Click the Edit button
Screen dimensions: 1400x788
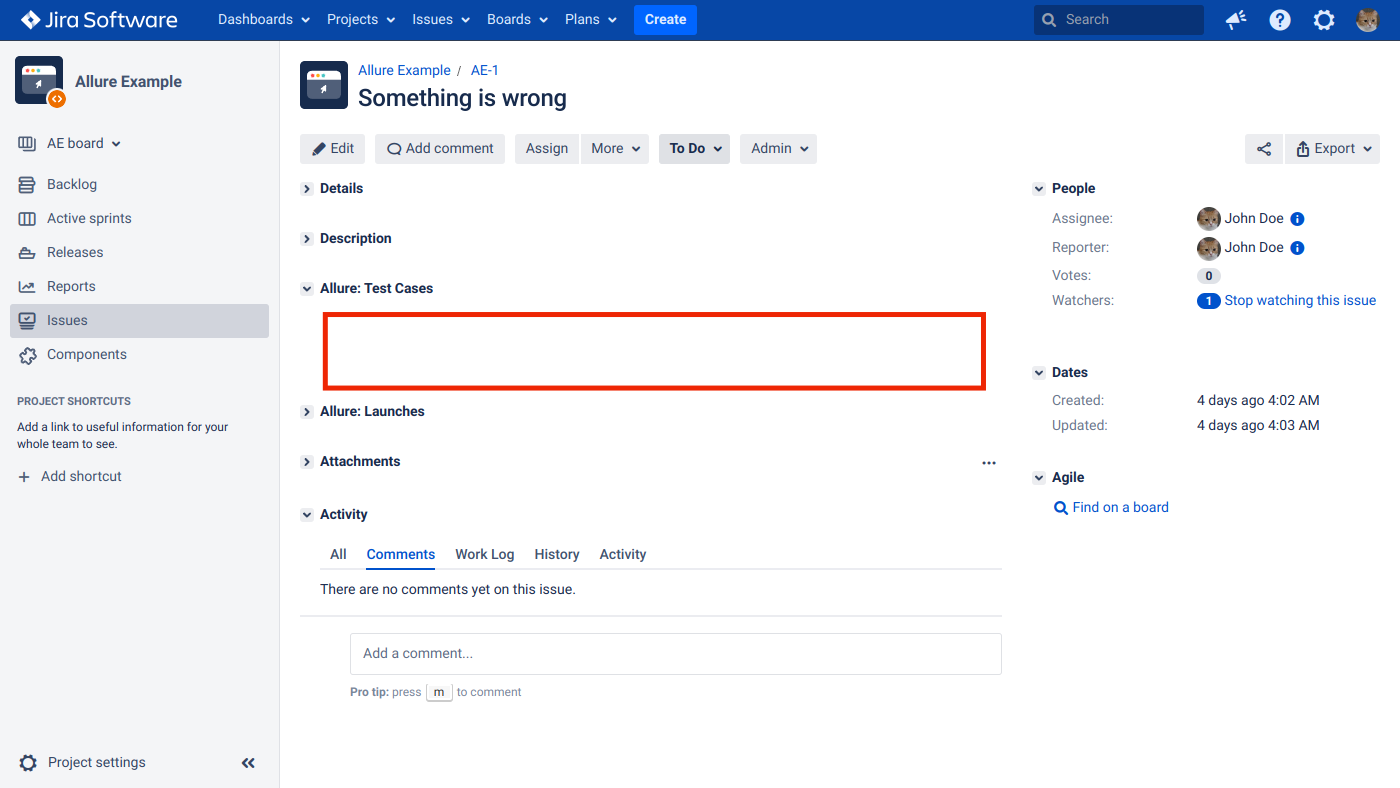tap(333, 149)
